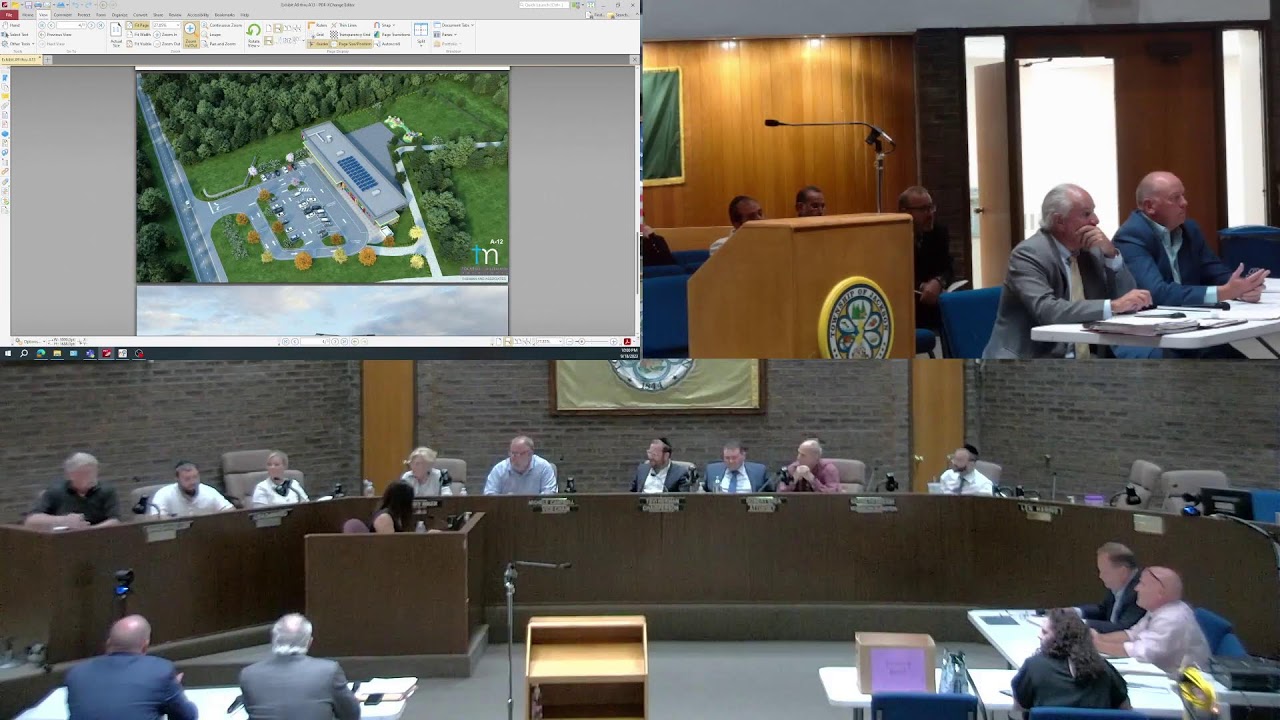Toggle Grid display
Viewport: 1280px width, 720px height.
pyautogui.click(x=316, y=35)
